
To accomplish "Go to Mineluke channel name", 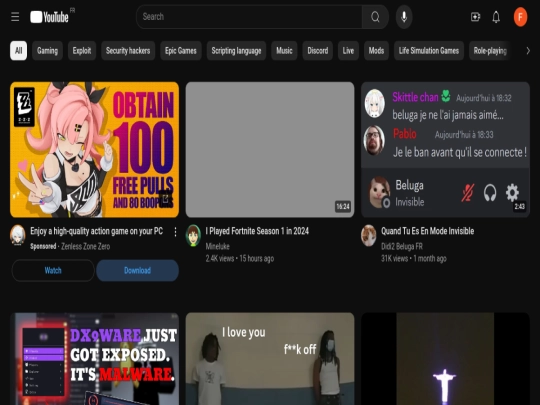I will pyautogui.click(x=217, y=246).
